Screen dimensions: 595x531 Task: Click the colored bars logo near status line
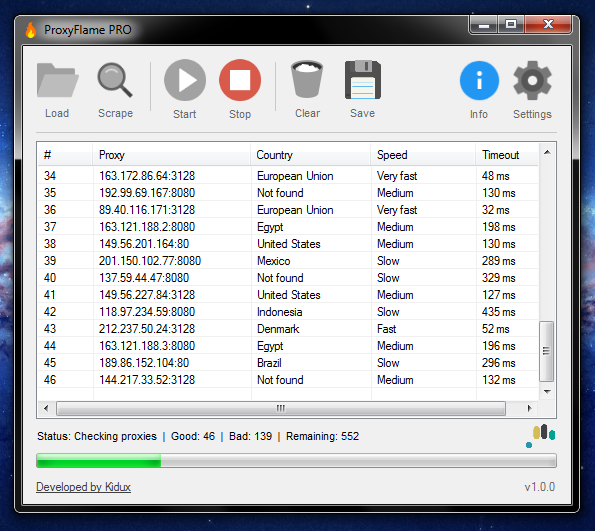coord(541,436)
